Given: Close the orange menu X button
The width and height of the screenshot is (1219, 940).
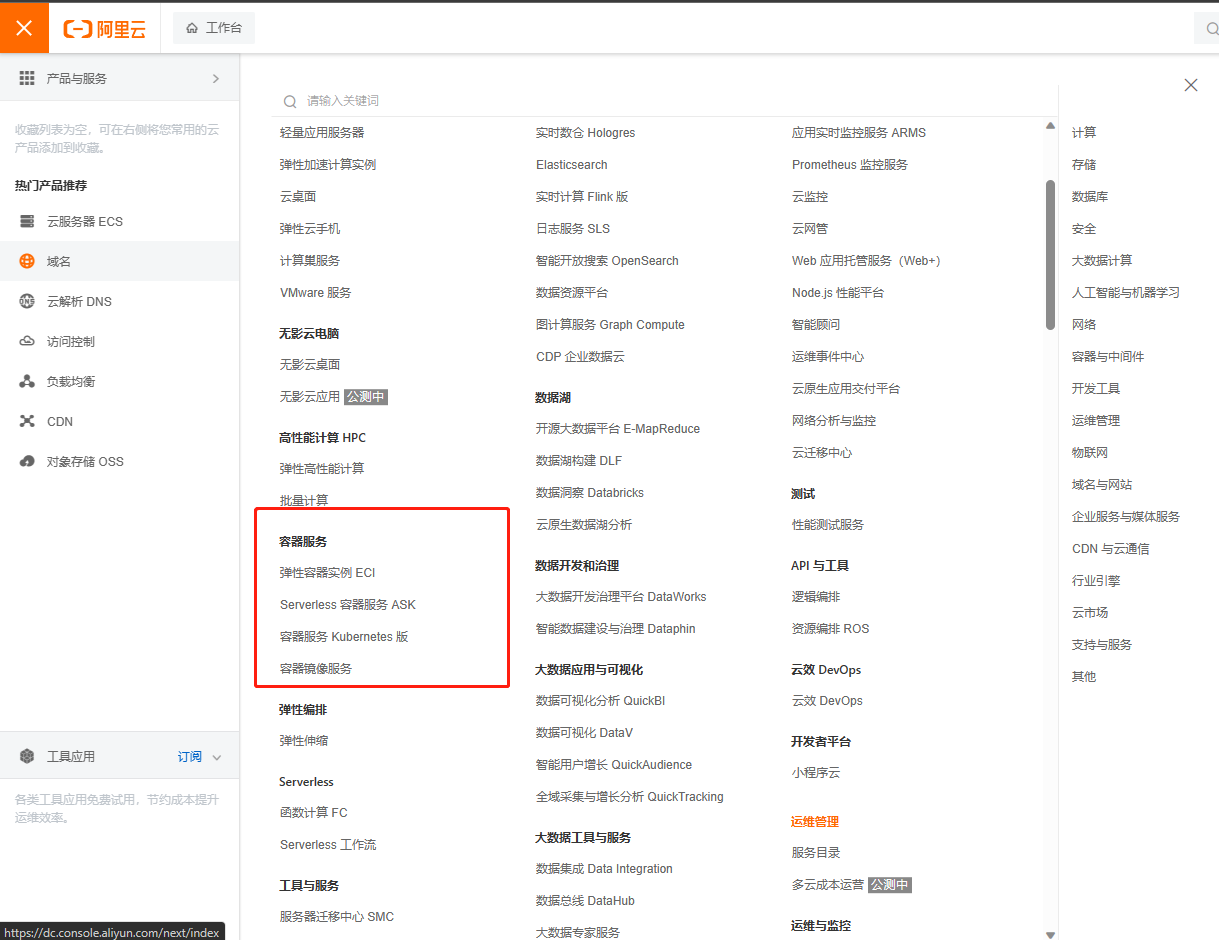Looking at the screenshot, I should pos(24,28).
